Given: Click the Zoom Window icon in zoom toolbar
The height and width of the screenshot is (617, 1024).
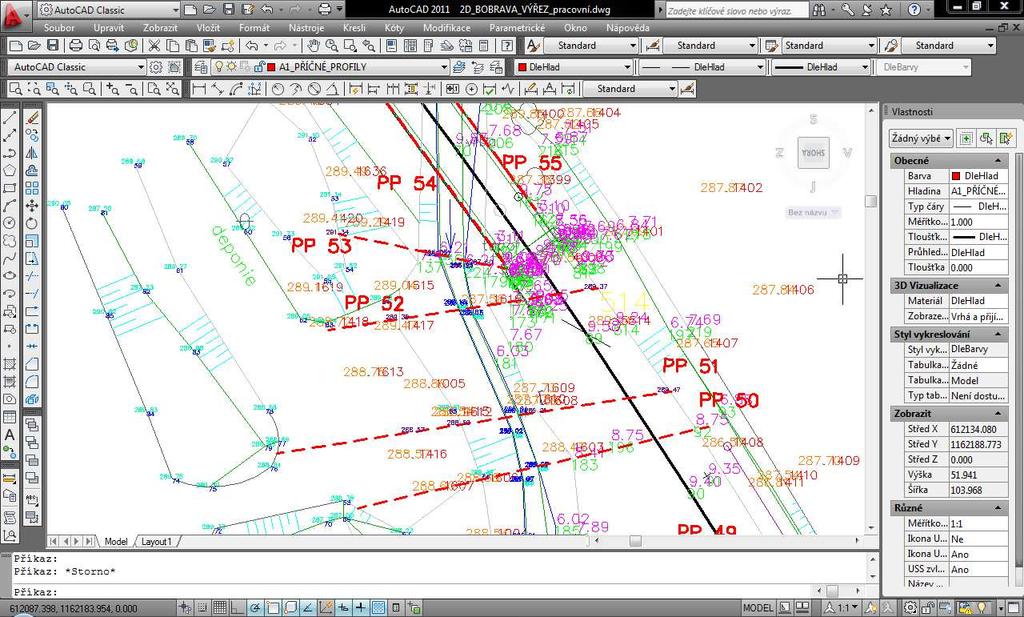Looking at the screenshot, I should 16,89.
